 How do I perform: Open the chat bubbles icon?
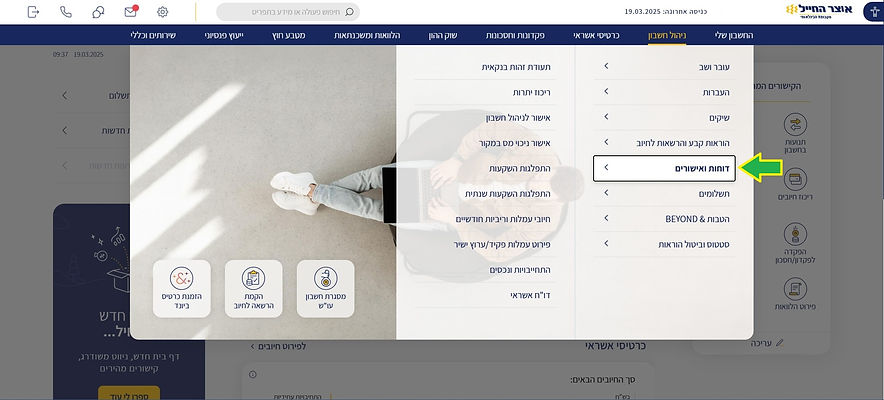[98, 12]
